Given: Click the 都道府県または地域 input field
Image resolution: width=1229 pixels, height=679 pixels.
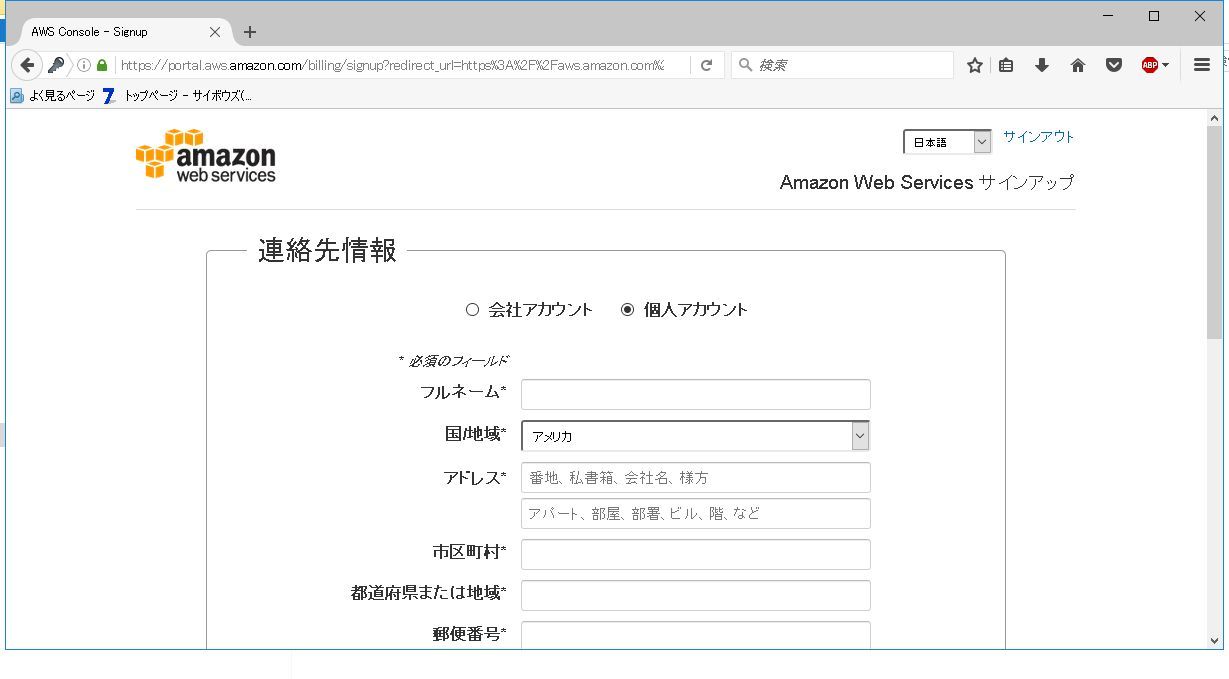Looking at the screenshot, I should 695,595.
